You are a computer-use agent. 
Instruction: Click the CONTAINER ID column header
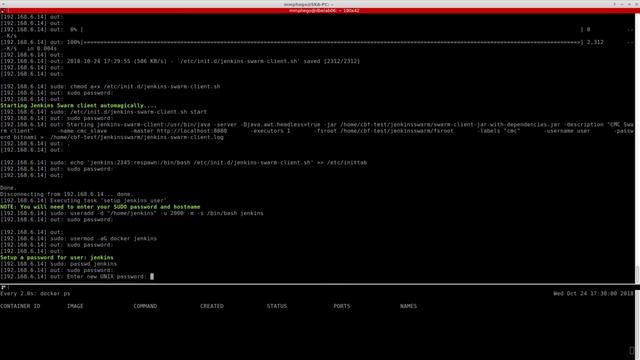click(20, 306)
